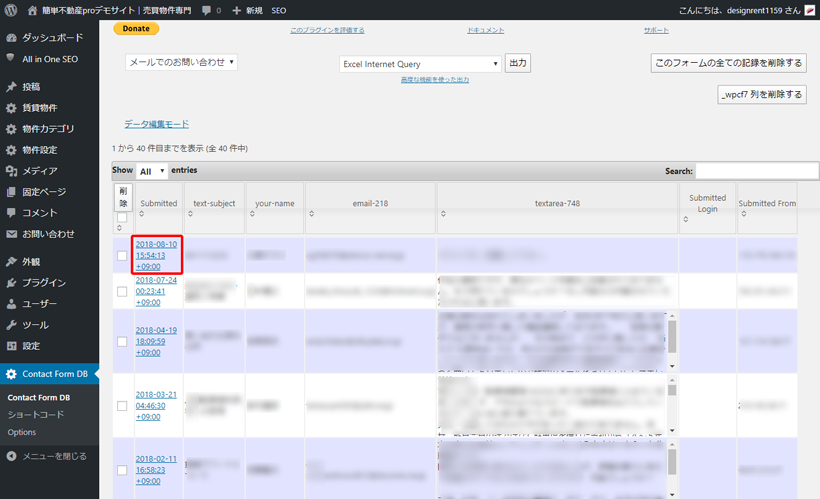The height and width of the screenshot is (499, 820).
Task: Collapse menu using the arrow icon
Action: point(11,456)
